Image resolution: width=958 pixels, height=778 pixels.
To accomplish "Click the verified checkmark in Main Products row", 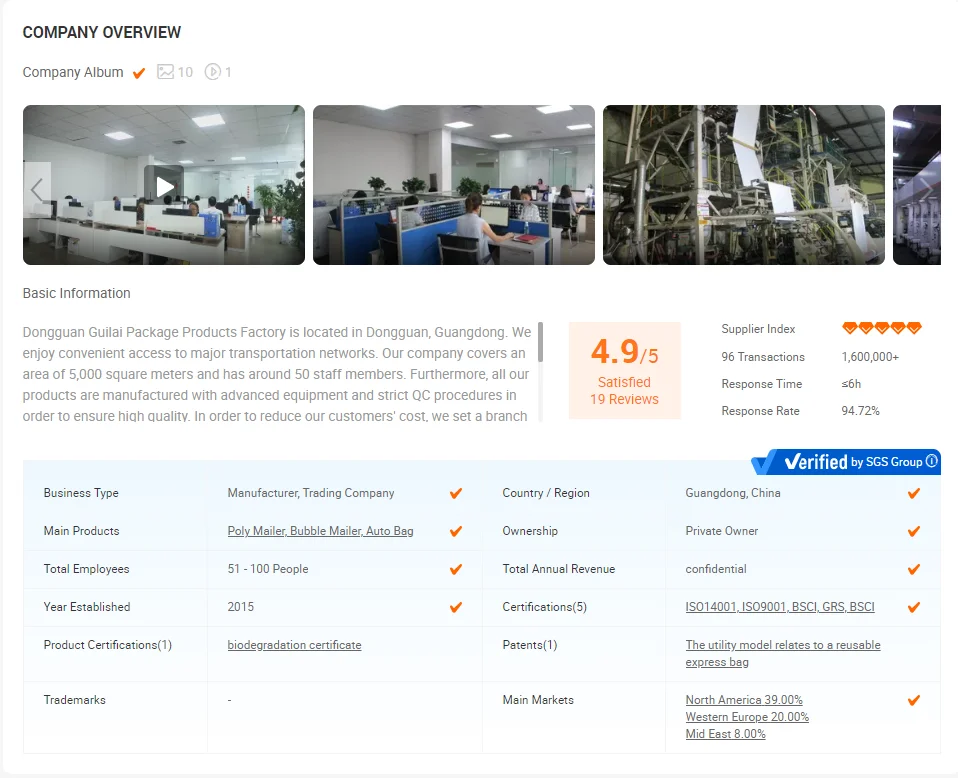I will [x=456, y=531].
